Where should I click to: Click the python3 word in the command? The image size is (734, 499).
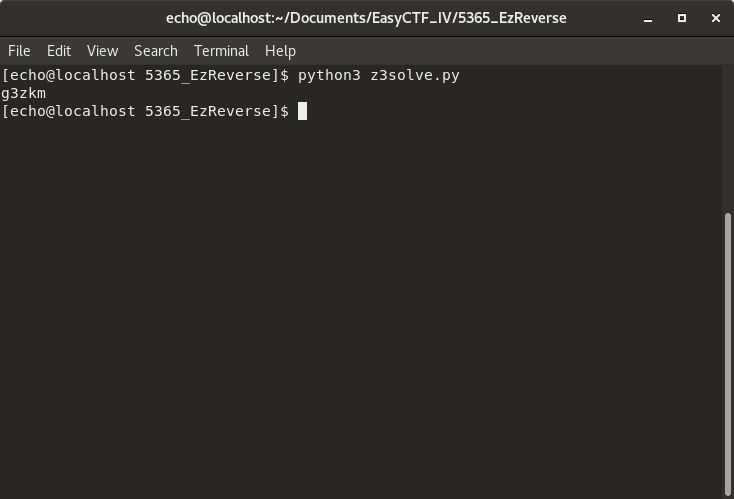pyautogui.click(x=328, y=75)
